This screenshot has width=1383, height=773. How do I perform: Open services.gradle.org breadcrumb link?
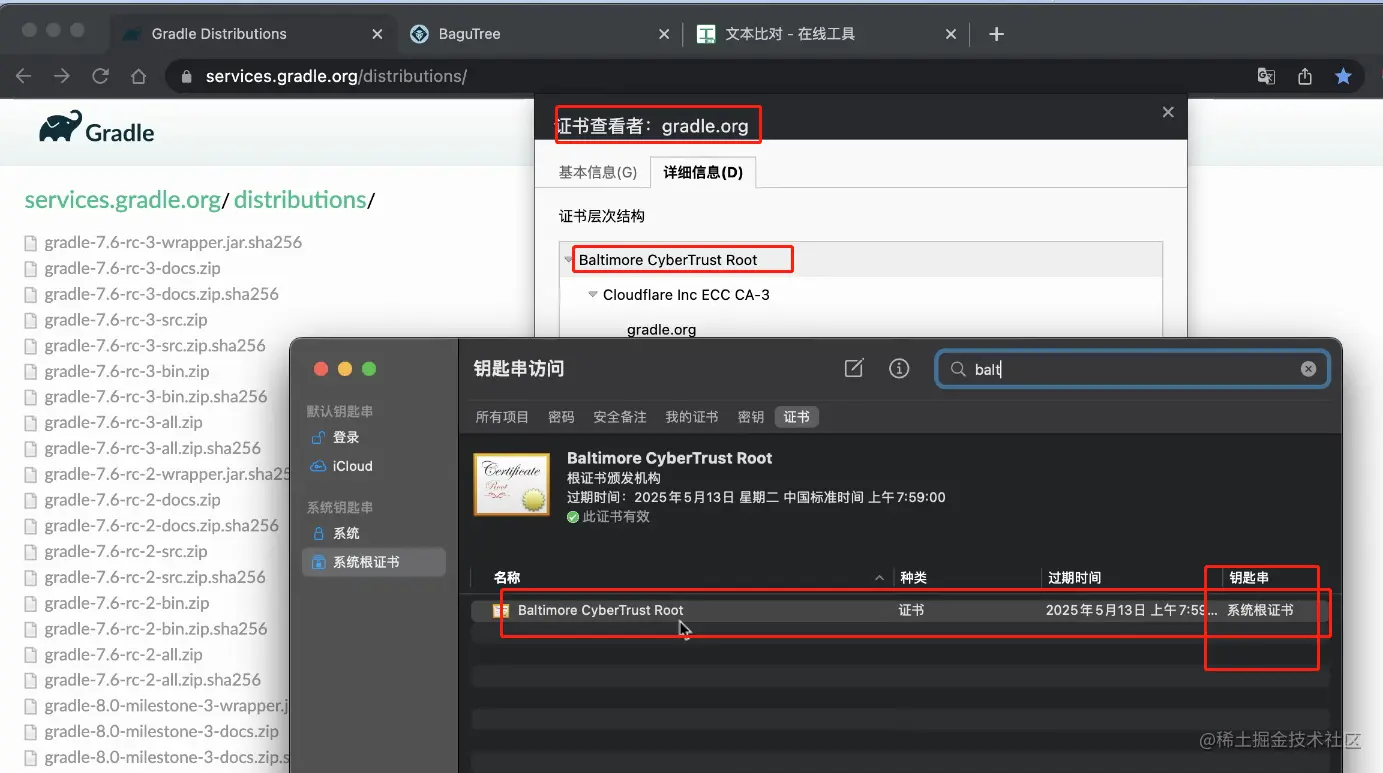[122, 200]
